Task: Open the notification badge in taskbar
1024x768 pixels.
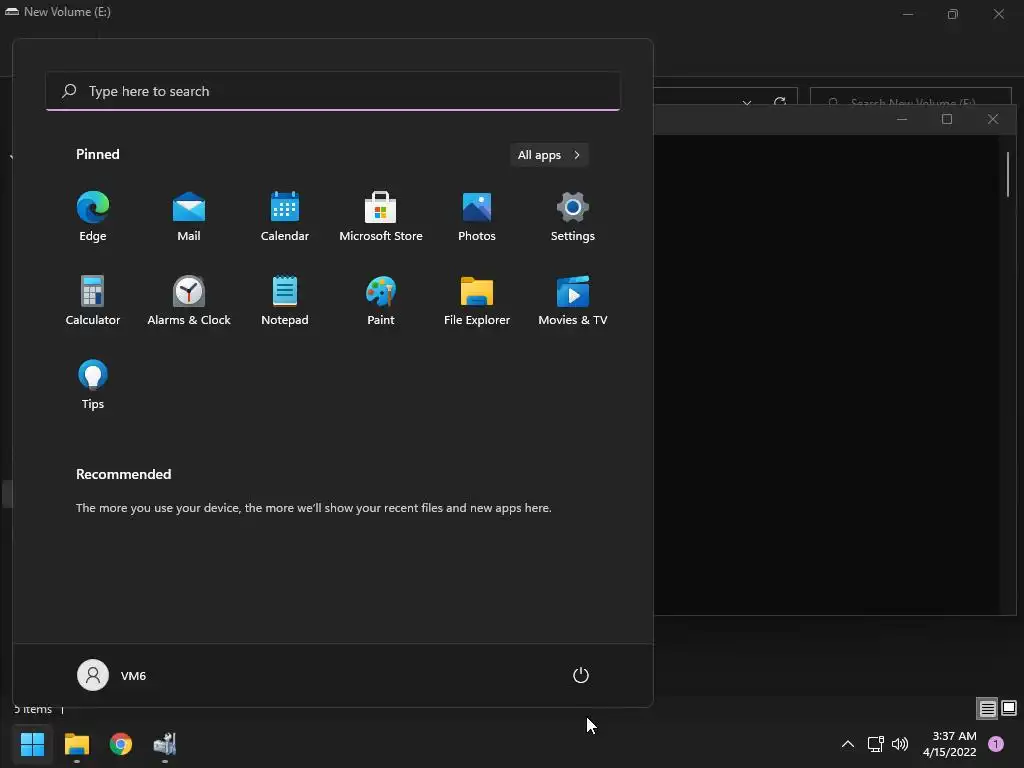Action: click(x=996, y=744)
